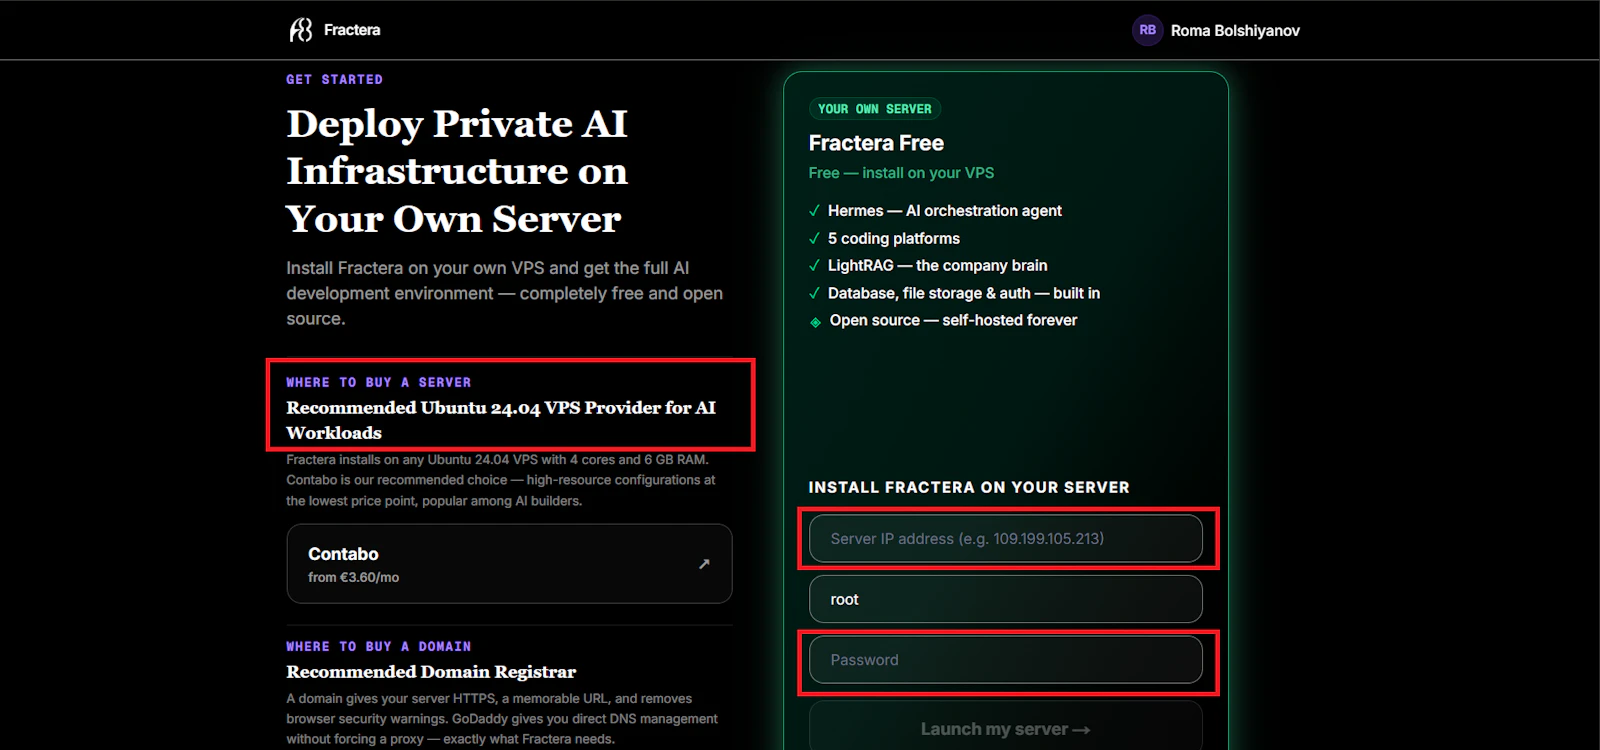Click 'Fractera installs on any Ubuntu 24.04 VPS' paragraph
1600x750 pixels.
click(501, 480)
